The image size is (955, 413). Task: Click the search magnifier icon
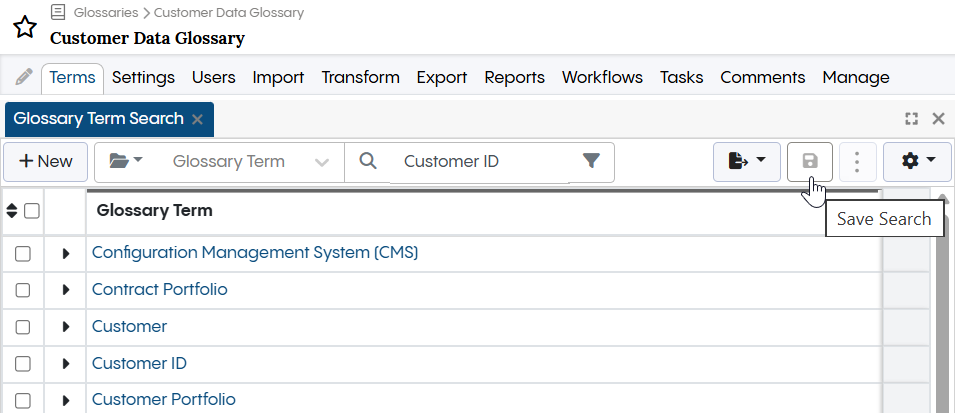[368, 161]
